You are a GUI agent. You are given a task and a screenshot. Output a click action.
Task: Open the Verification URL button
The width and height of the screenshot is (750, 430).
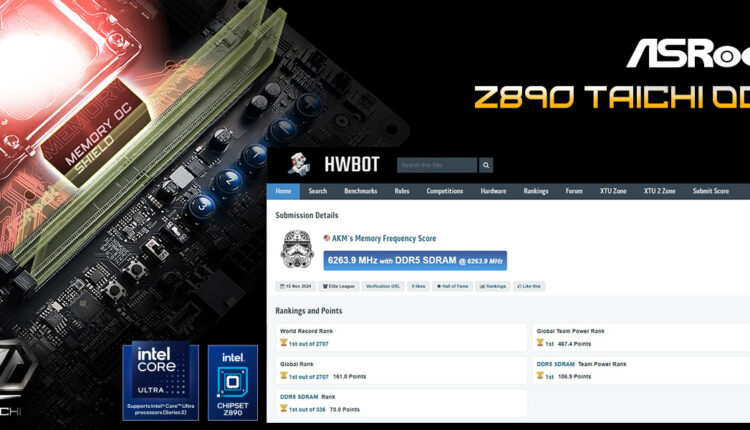pos(383,286)
